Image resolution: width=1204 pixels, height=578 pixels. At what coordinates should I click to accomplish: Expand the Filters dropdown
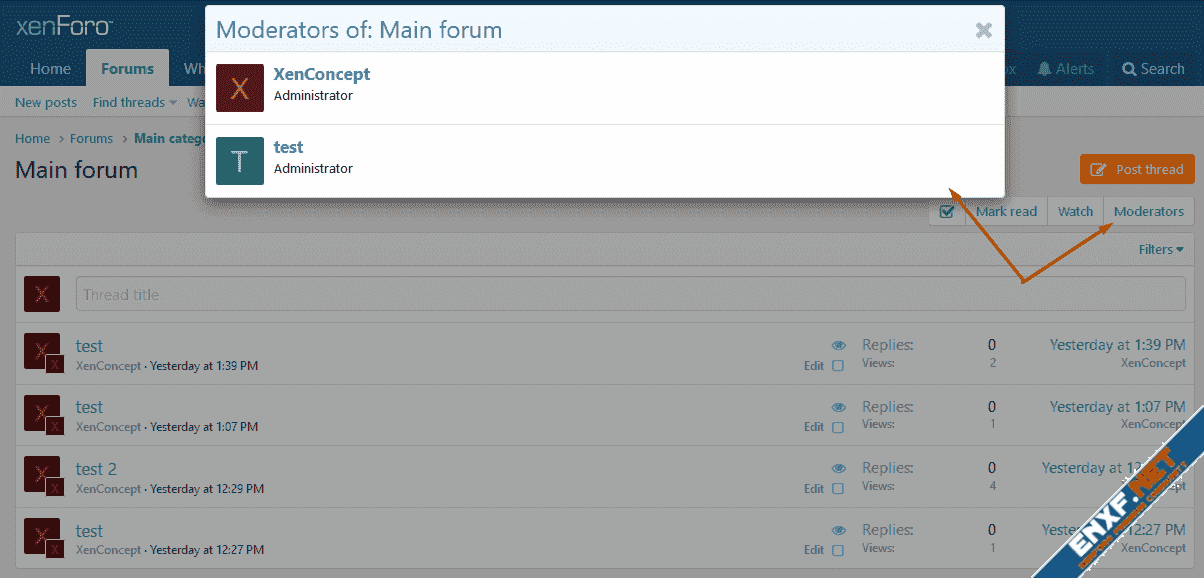point(1161,250)
